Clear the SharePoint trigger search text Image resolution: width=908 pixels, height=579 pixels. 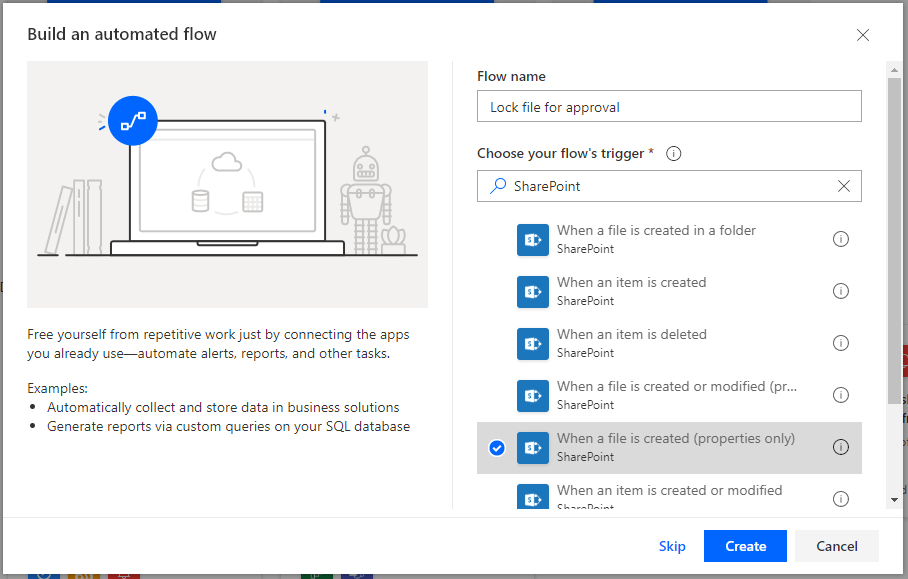(x=844, y=186)
